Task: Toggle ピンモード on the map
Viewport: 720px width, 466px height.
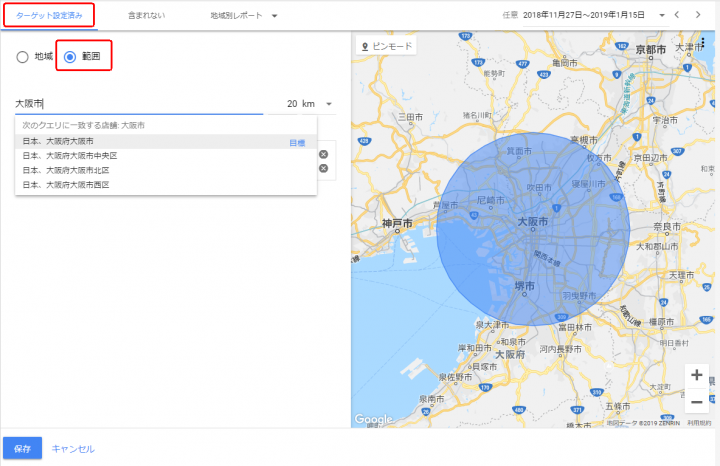Action: point(387,46)
